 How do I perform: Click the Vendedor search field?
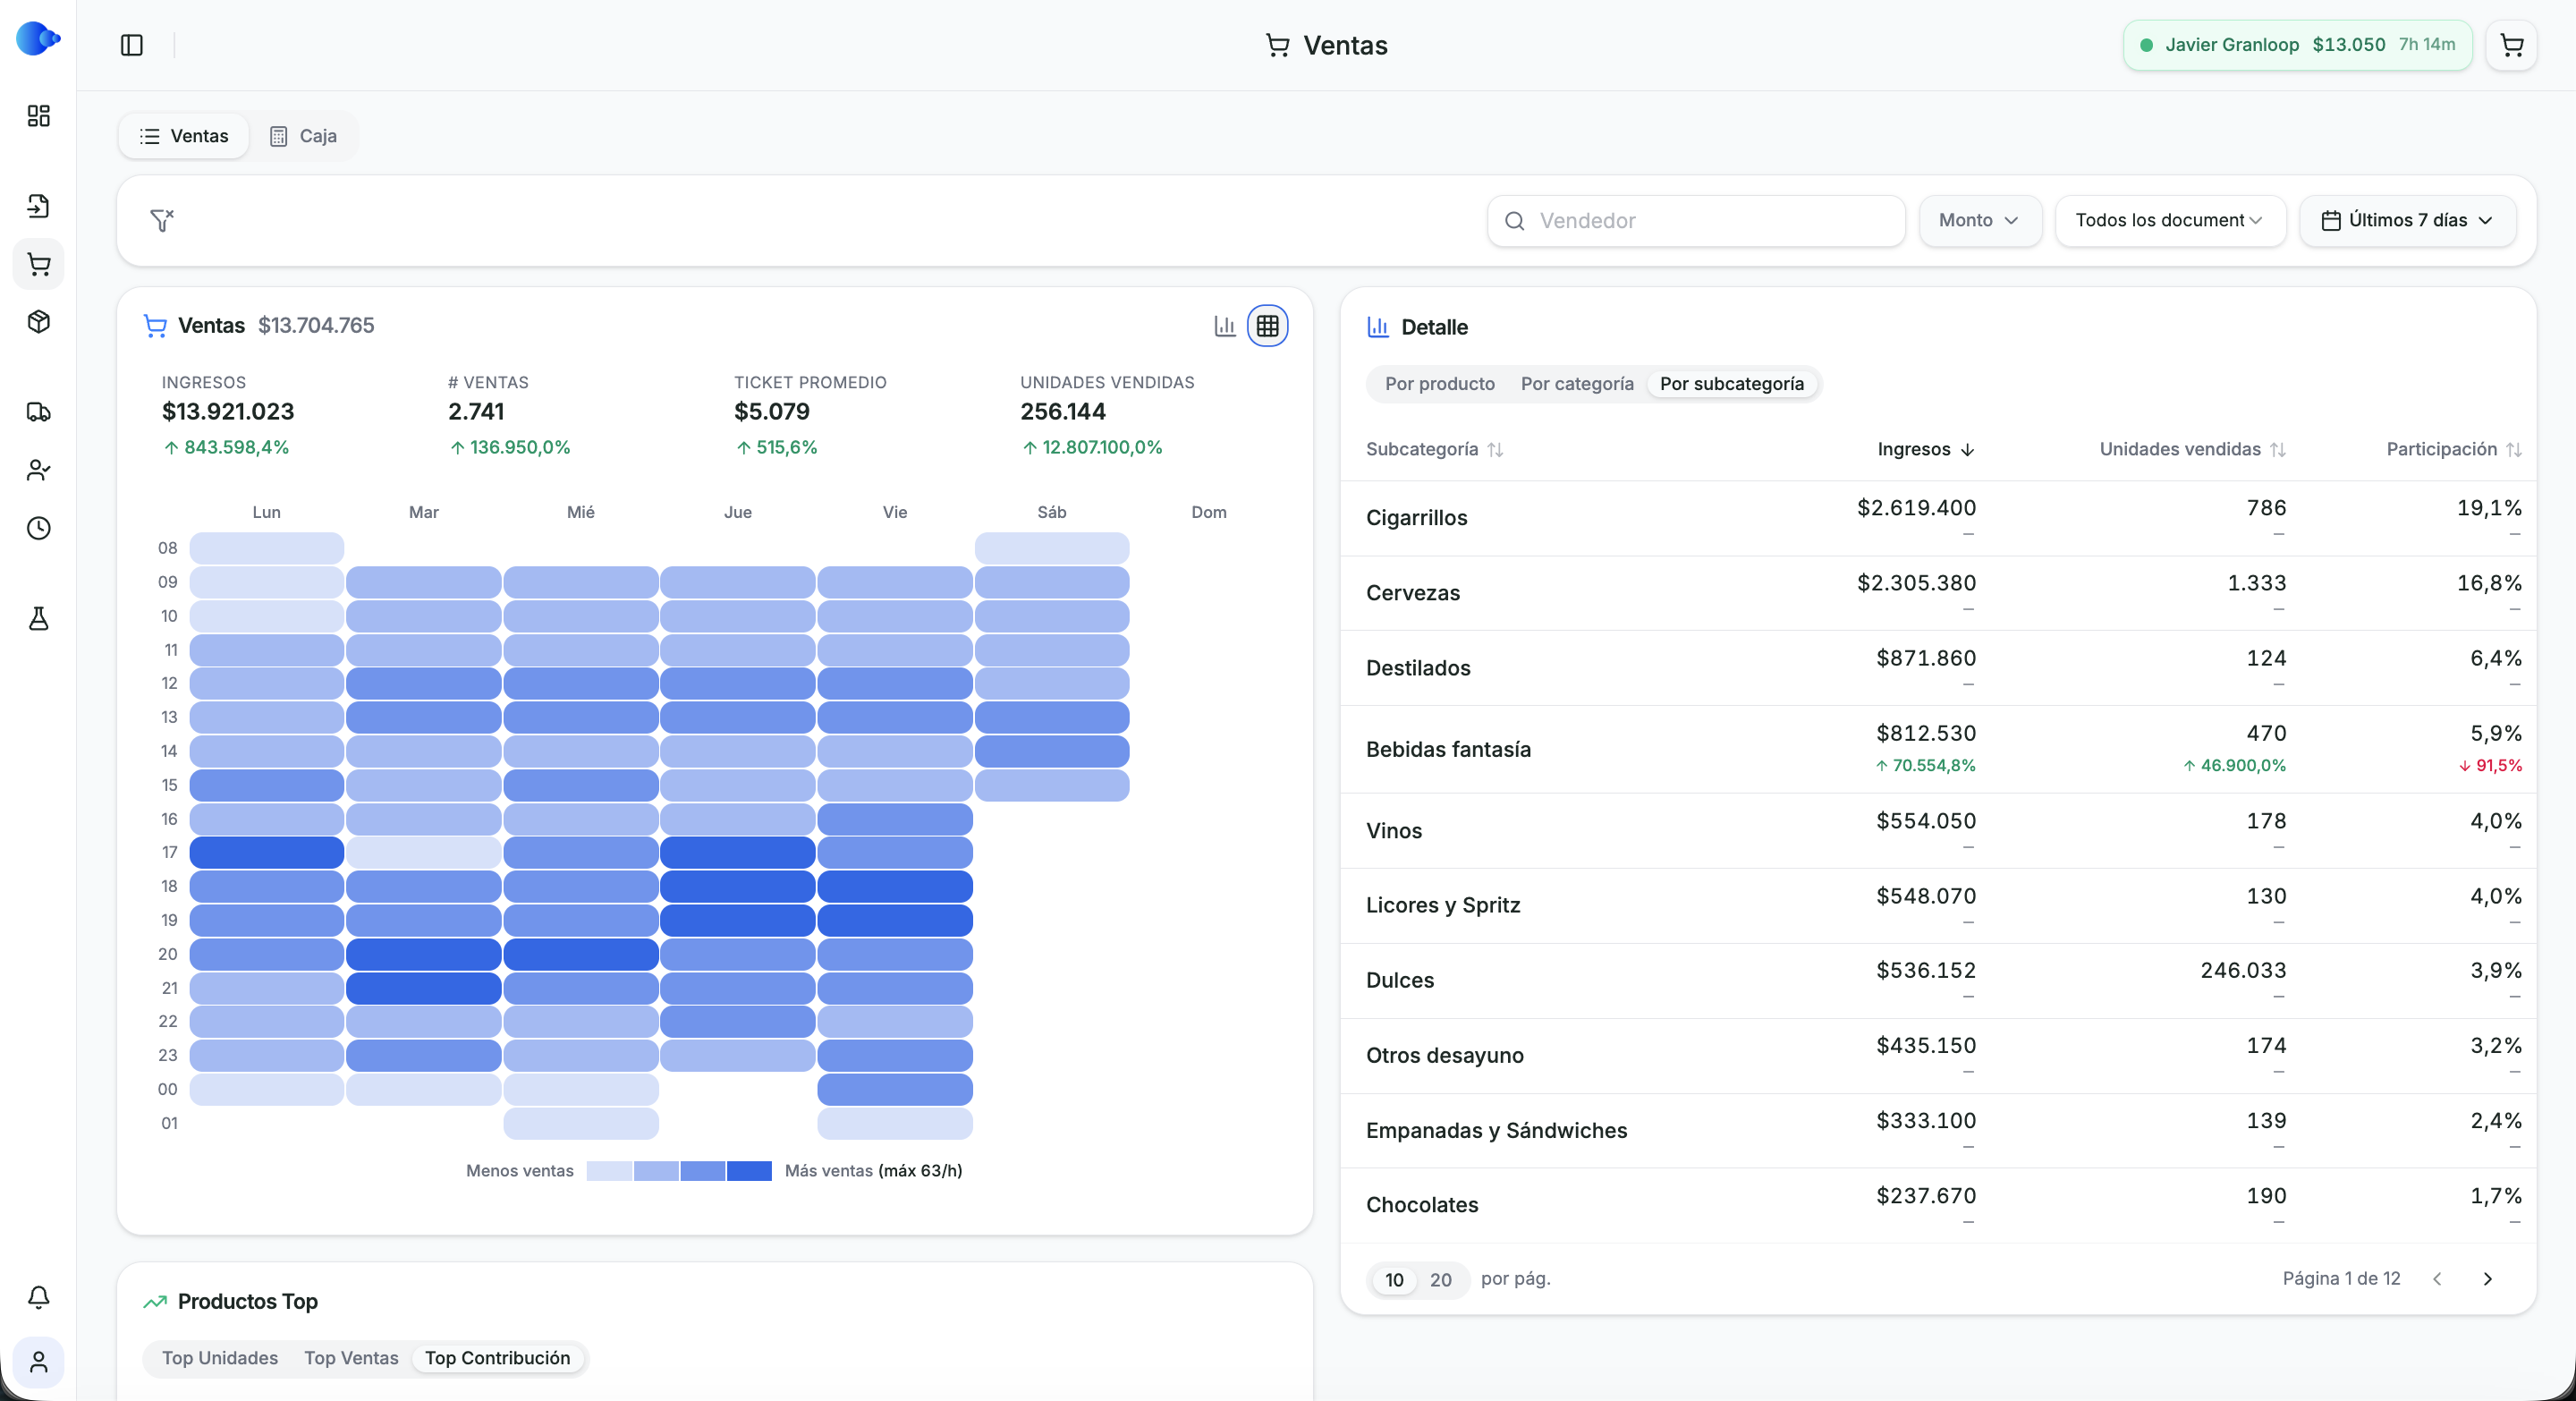(x=1696, y=220)
